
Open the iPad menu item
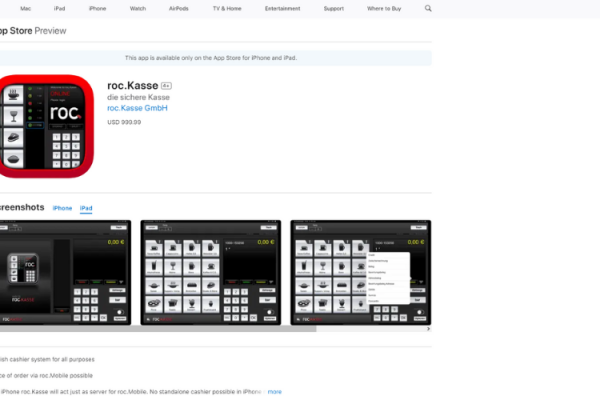click(x=59, y=8)
